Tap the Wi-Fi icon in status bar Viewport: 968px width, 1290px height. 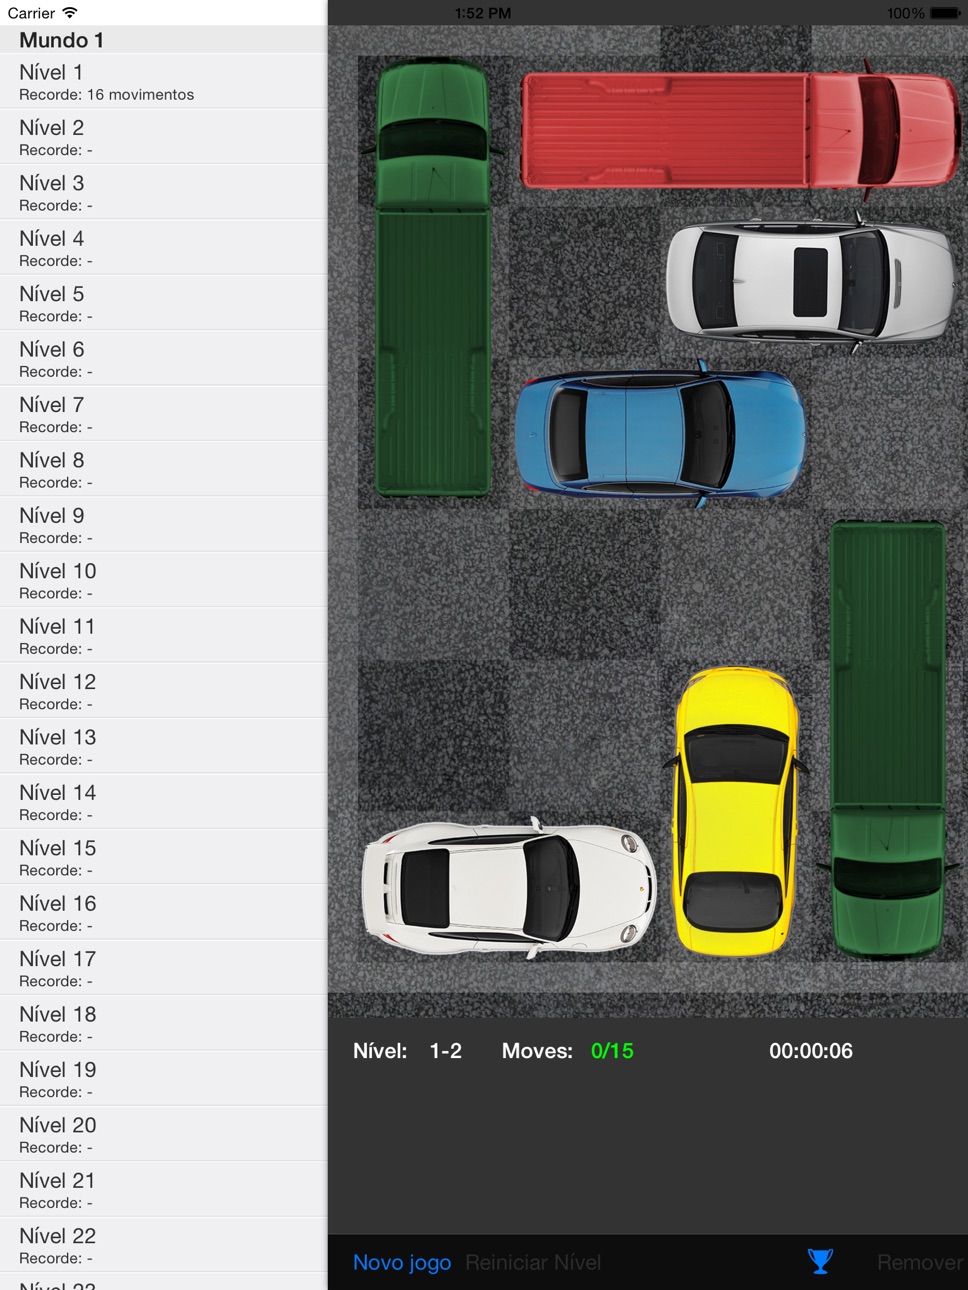coord(69,13)
